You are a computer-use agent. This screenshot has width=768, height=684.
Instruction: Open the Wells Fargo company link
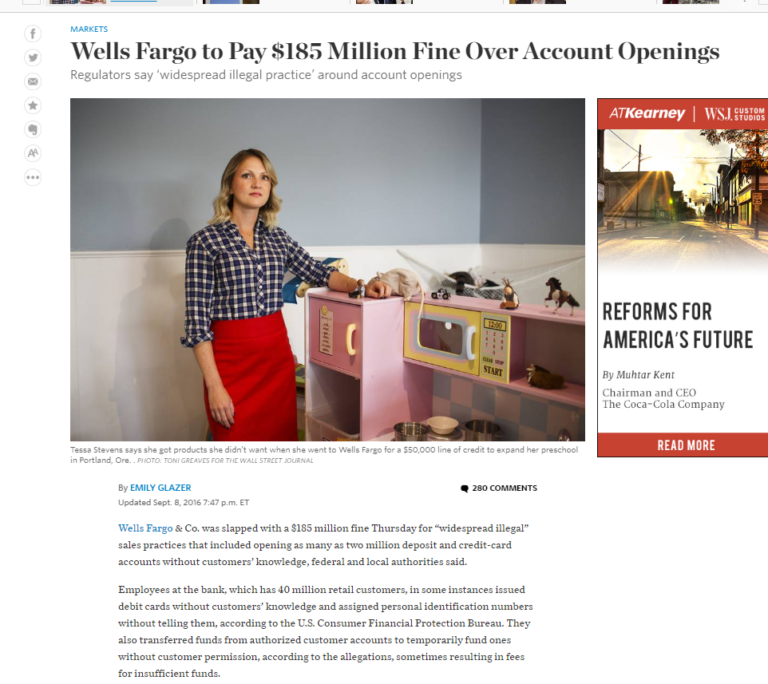click(x=145, y=528)
